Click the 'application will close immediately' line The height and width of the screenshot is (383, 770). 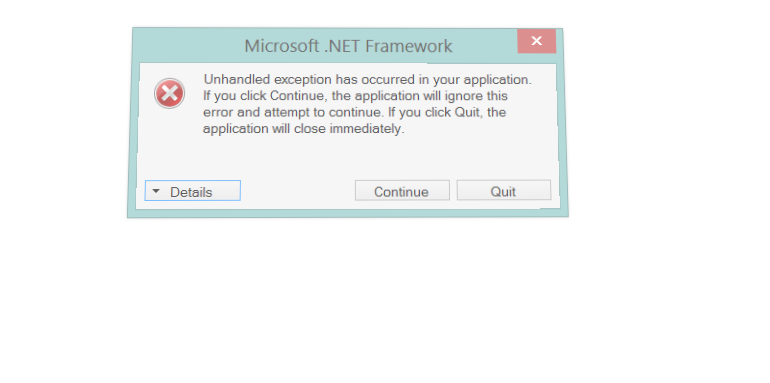pos(303,129)
